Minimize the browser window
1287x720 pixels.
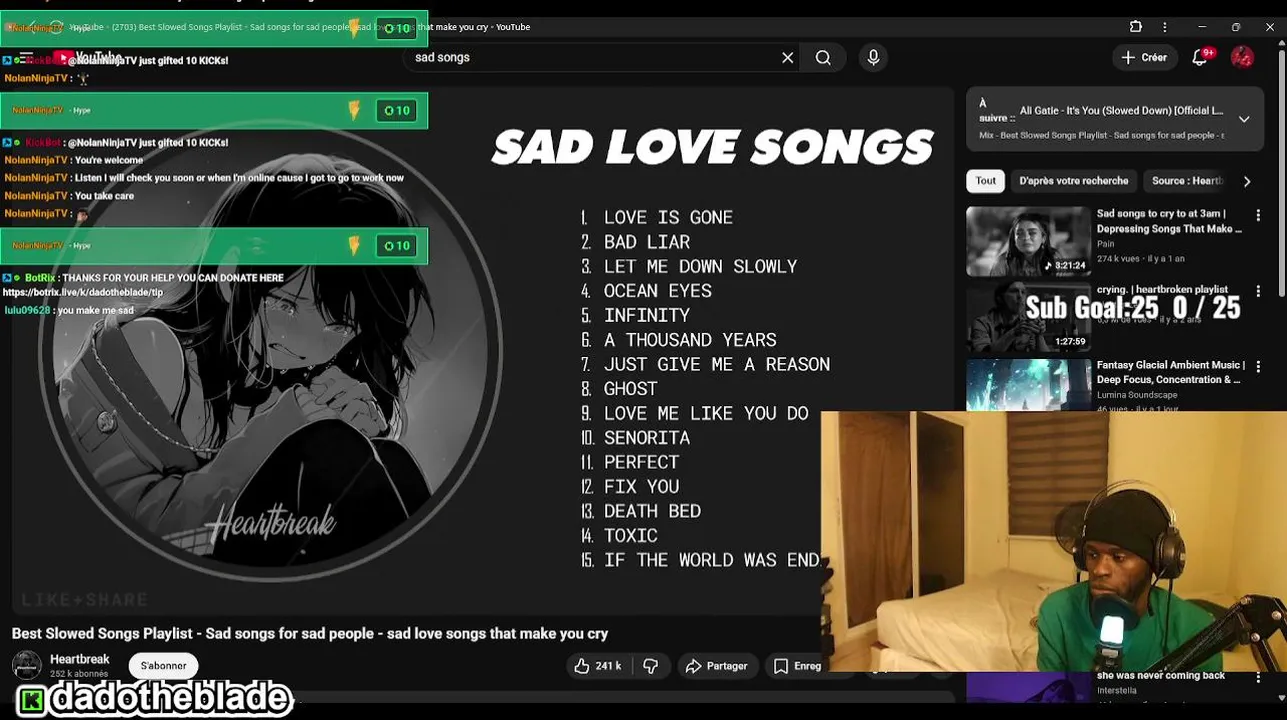coord(1202,27)
